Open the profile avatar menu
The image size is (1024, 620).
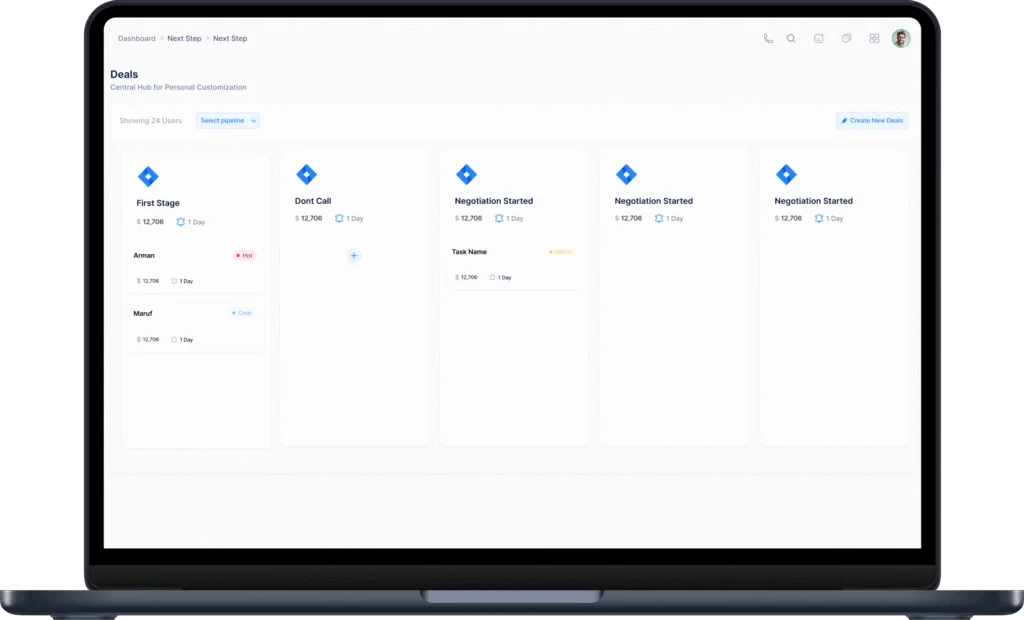900,38
